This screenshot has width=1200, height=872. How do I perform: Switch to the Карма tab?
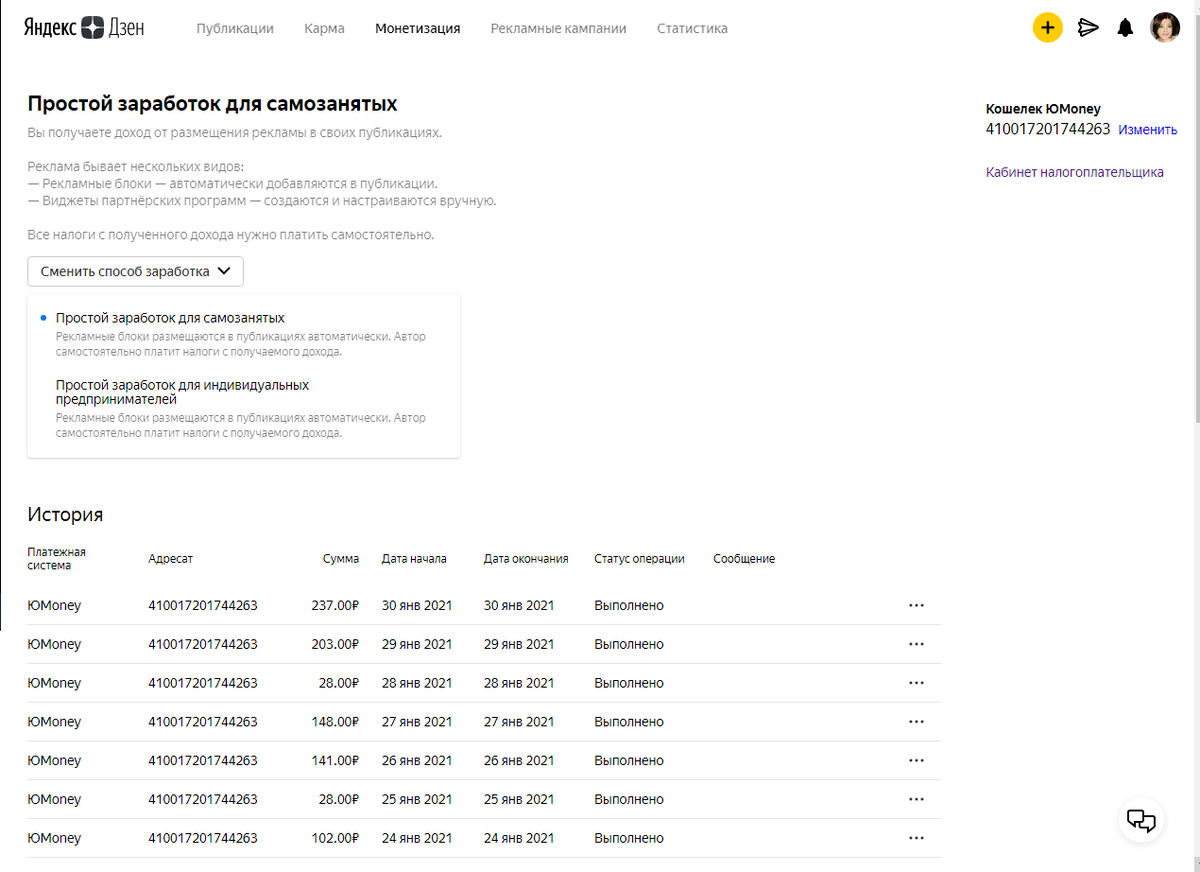325,28
